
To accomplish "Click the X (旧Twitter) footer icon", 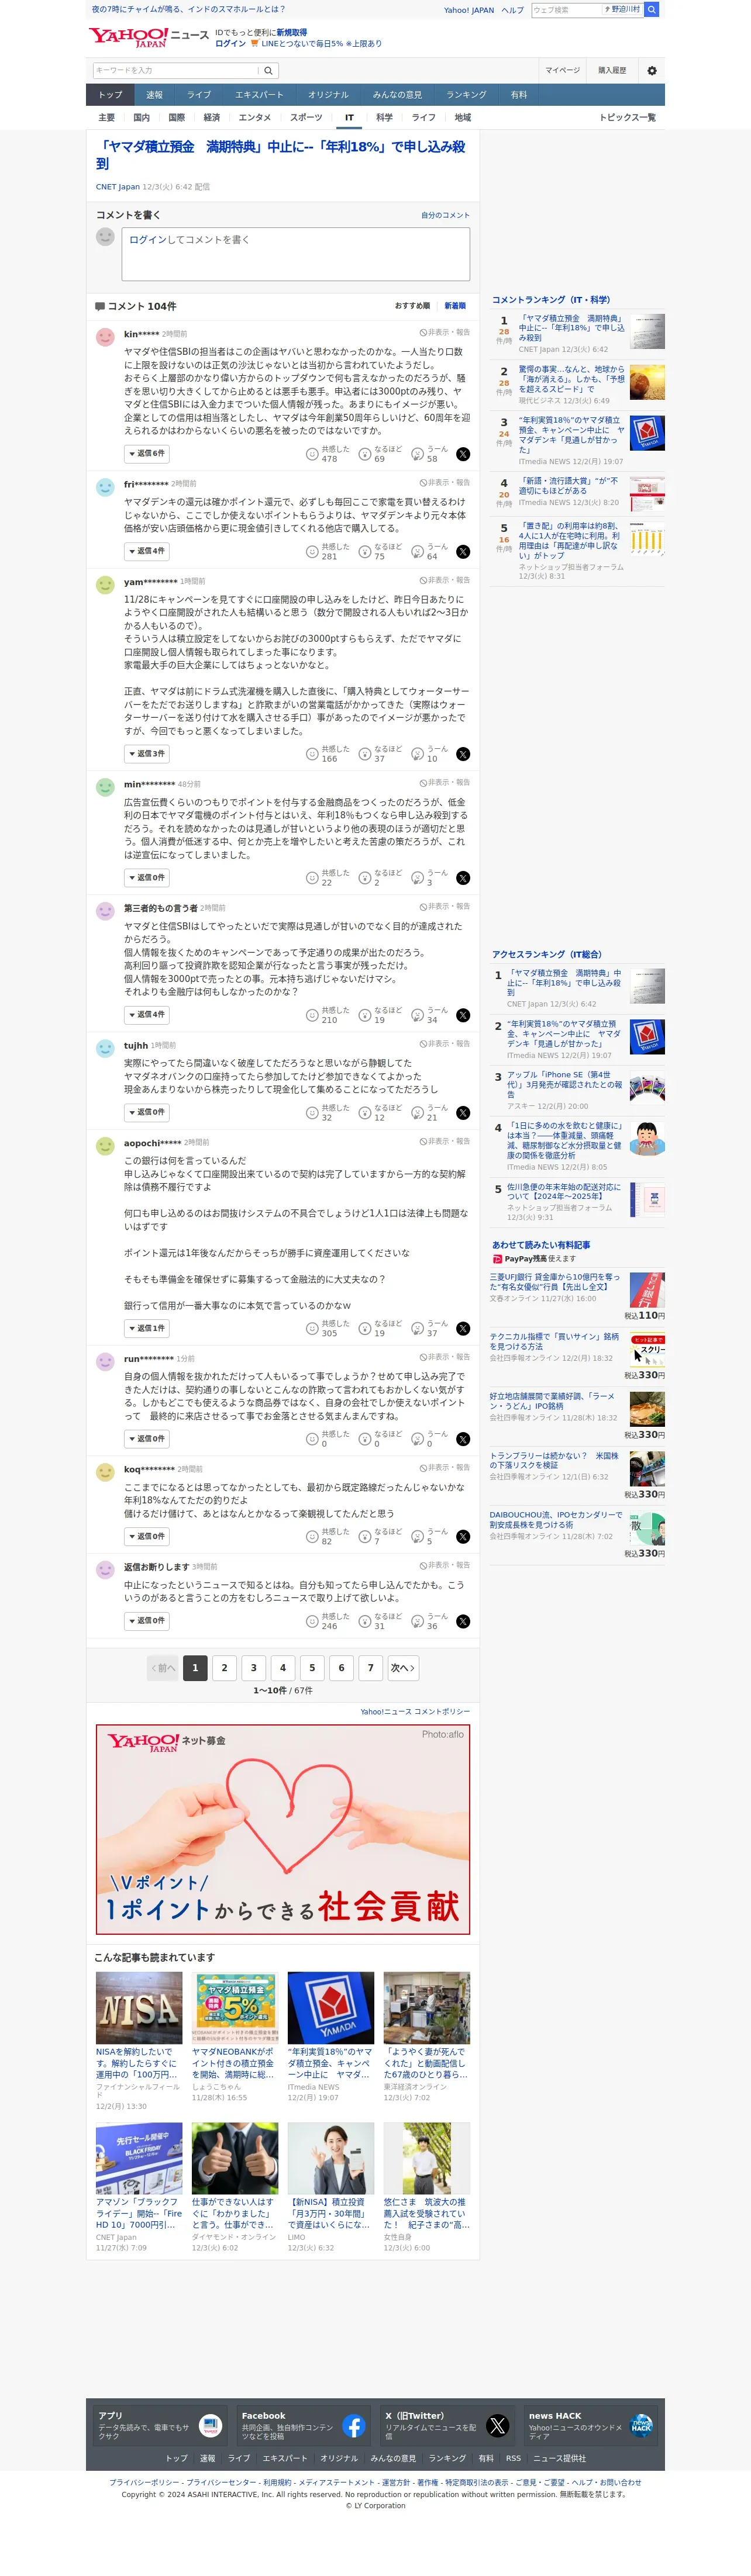I will [x=497, y=2425].
